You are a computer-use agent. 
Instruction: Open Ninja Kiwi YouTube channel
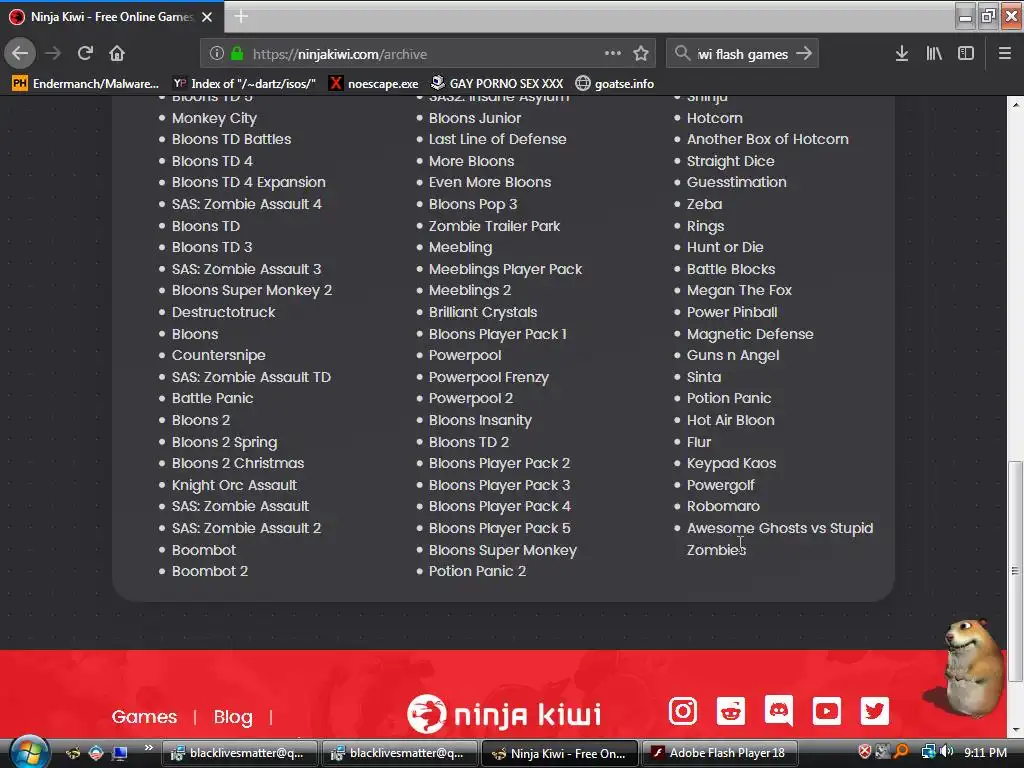(826, 711)
